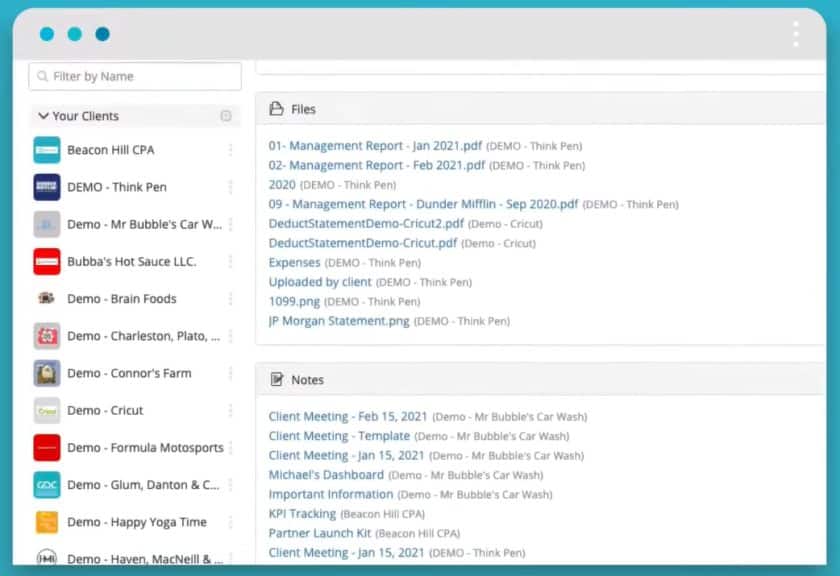
Task: Open the Important Information note
Action: (x=331, y=494)
